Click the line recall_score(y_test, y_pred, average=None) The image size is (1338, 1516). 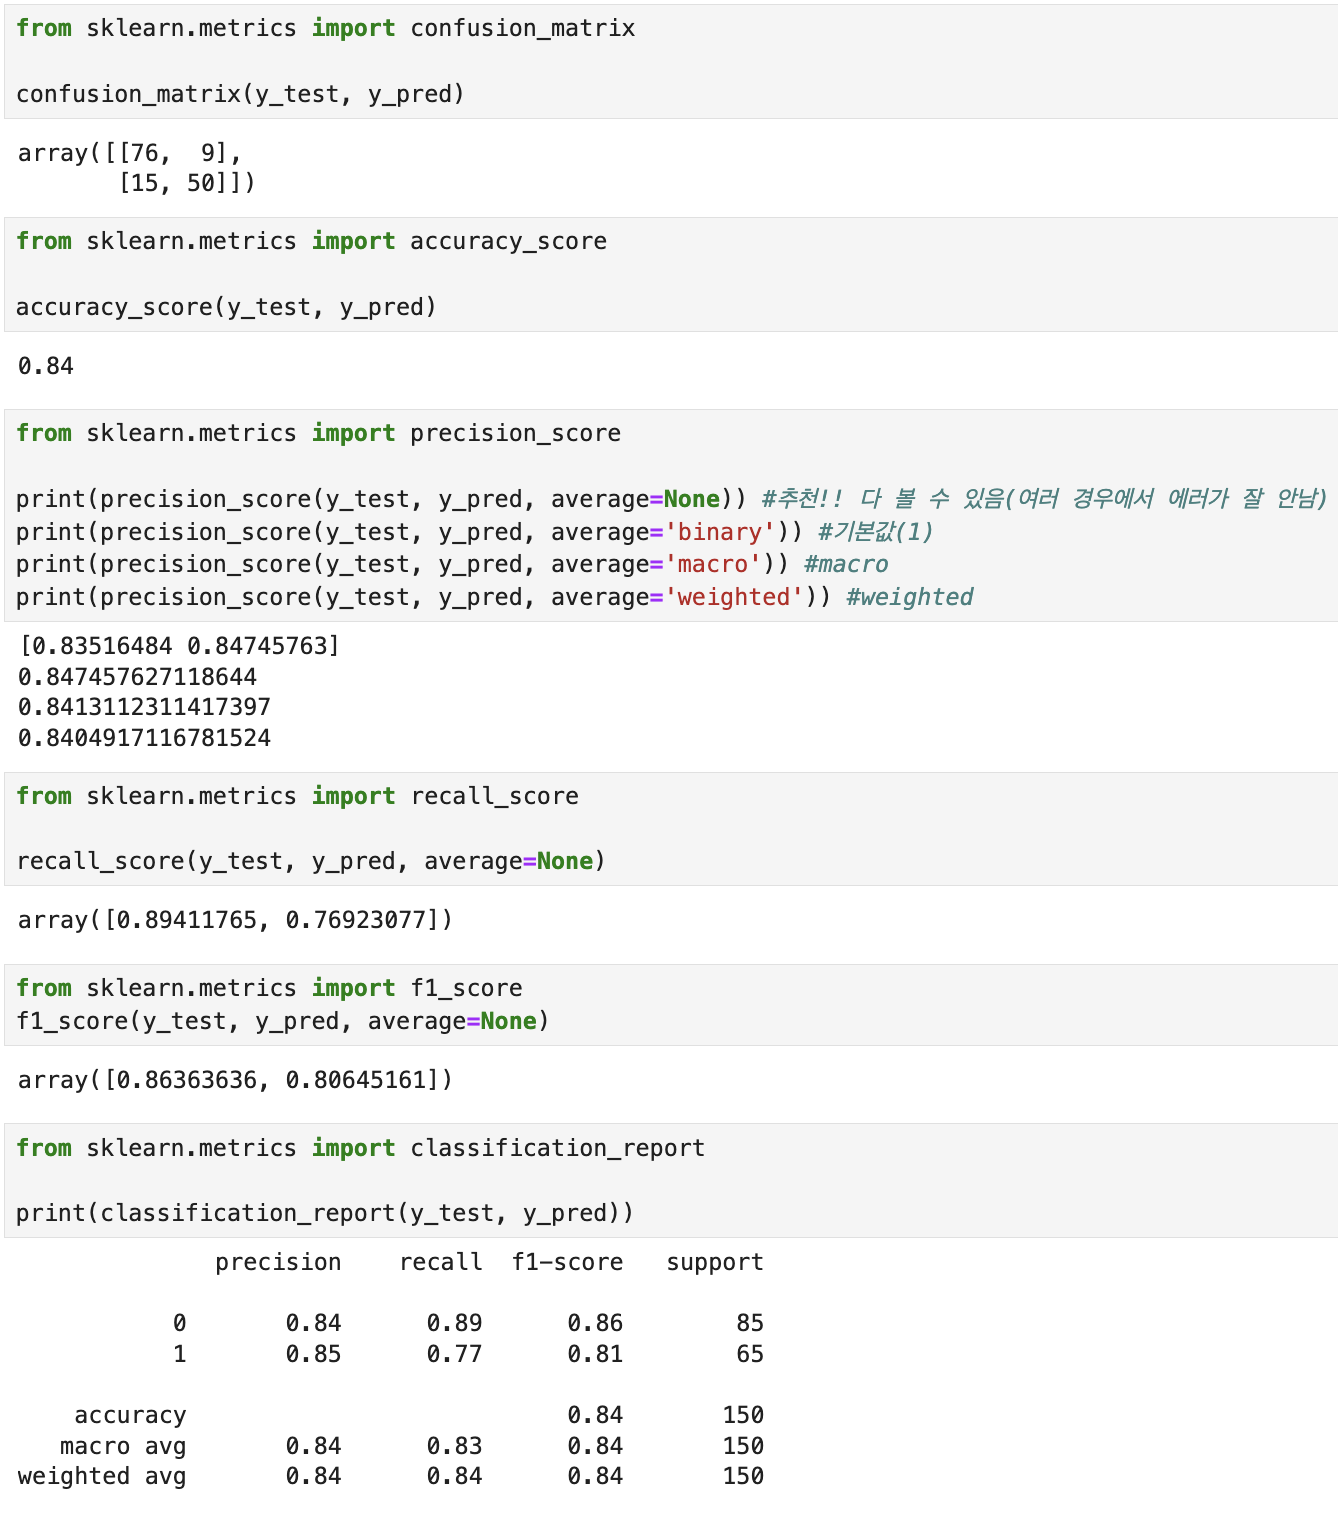(311, 861)
